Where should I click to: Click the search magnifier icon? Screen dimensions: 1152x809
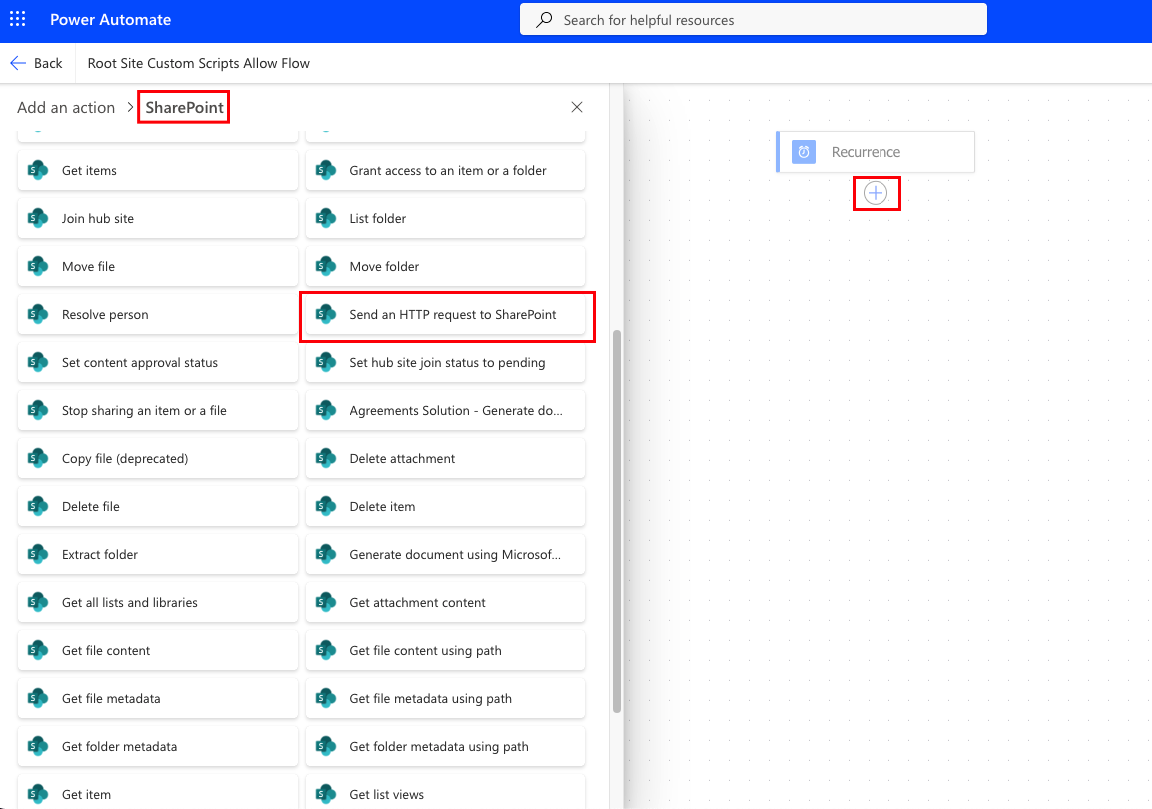point(545,20)
